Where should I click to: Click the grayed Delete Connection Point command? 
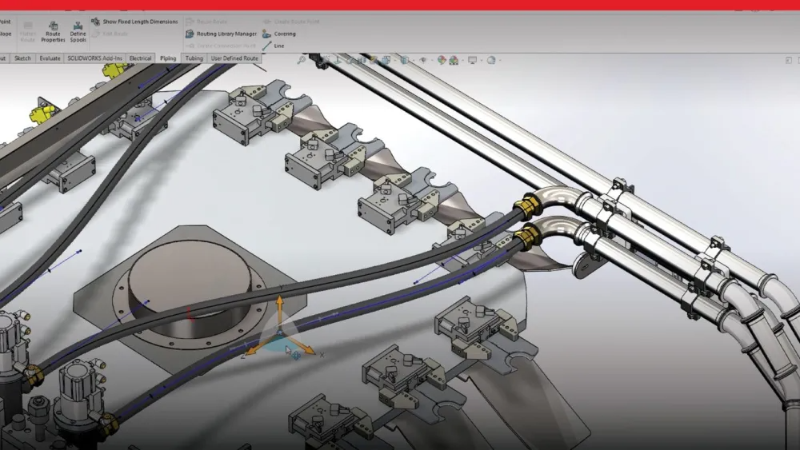221,45
